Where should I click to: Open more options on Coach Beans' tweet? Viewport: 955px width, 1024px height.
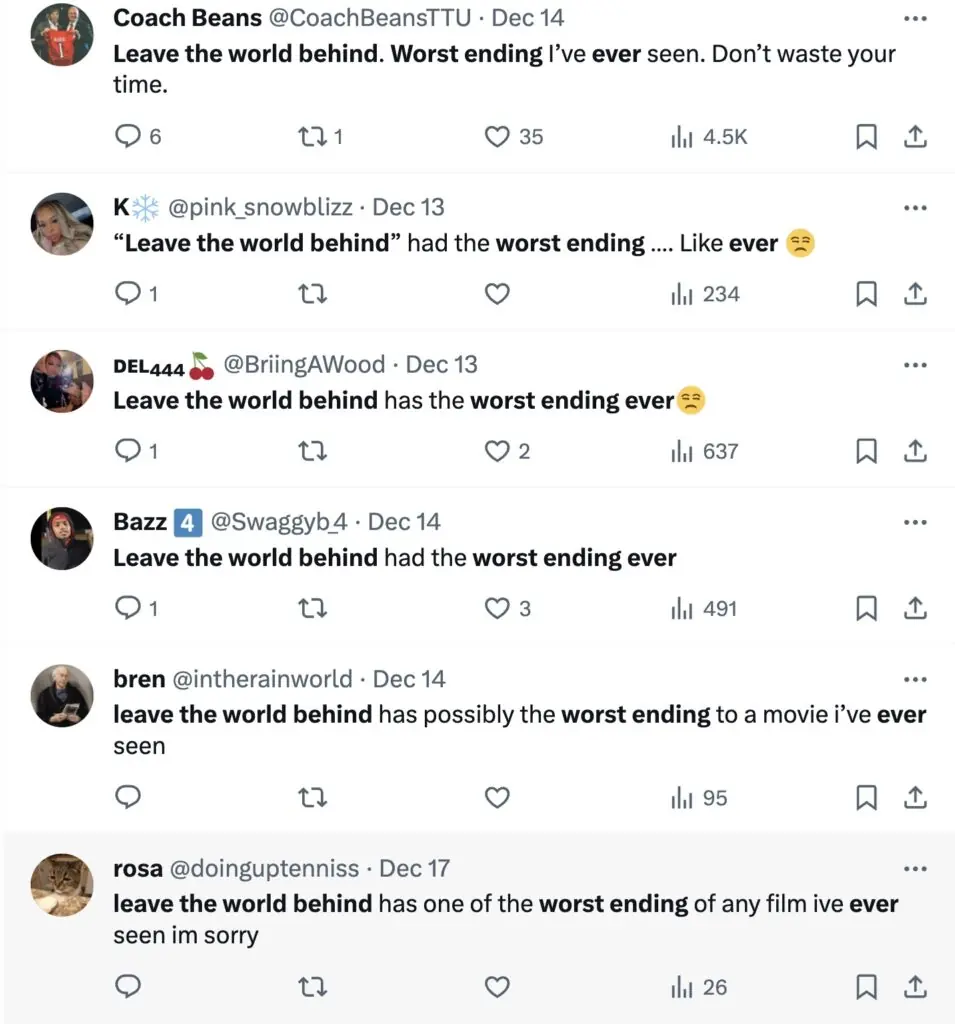[x=914, y=19]
